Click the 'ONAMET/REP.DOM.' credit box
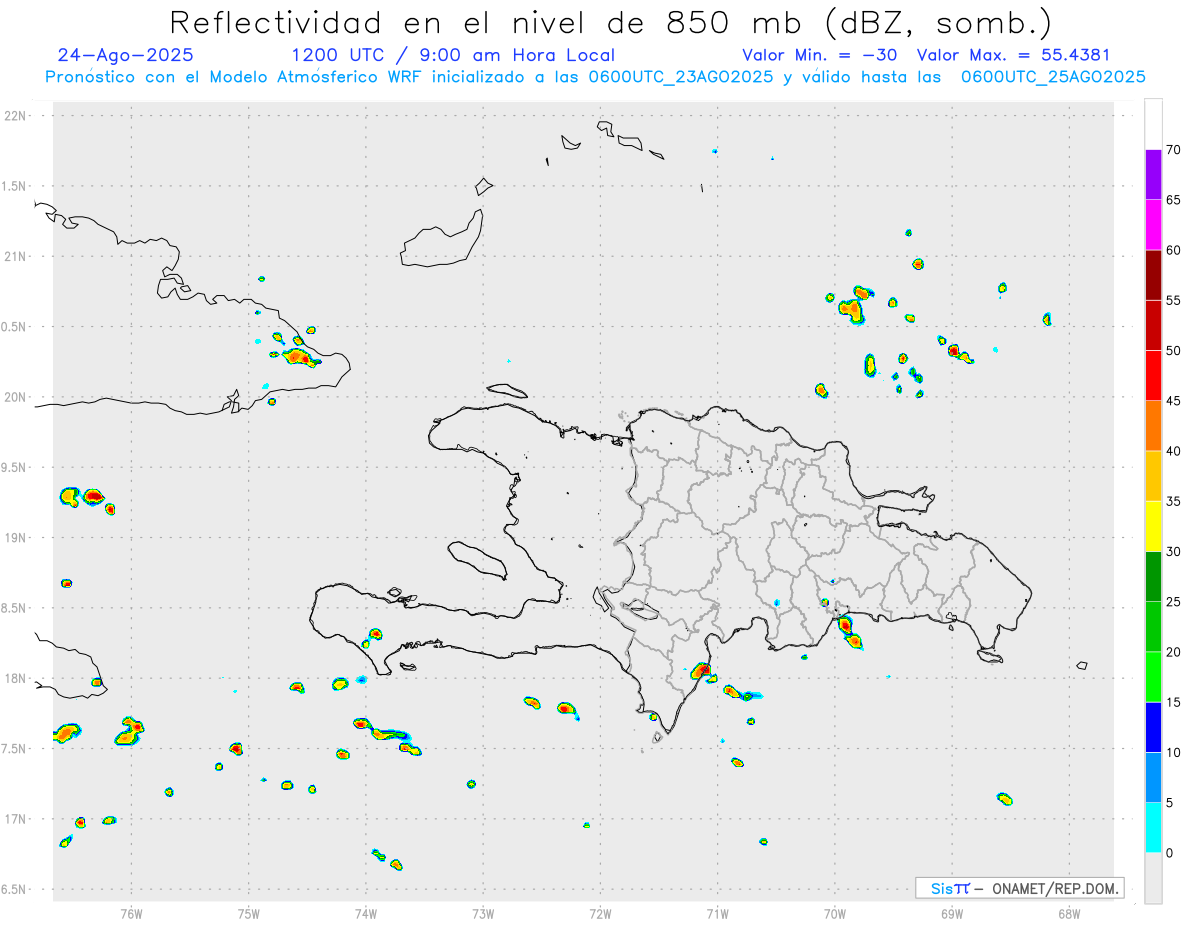 tap(1019, 888)
